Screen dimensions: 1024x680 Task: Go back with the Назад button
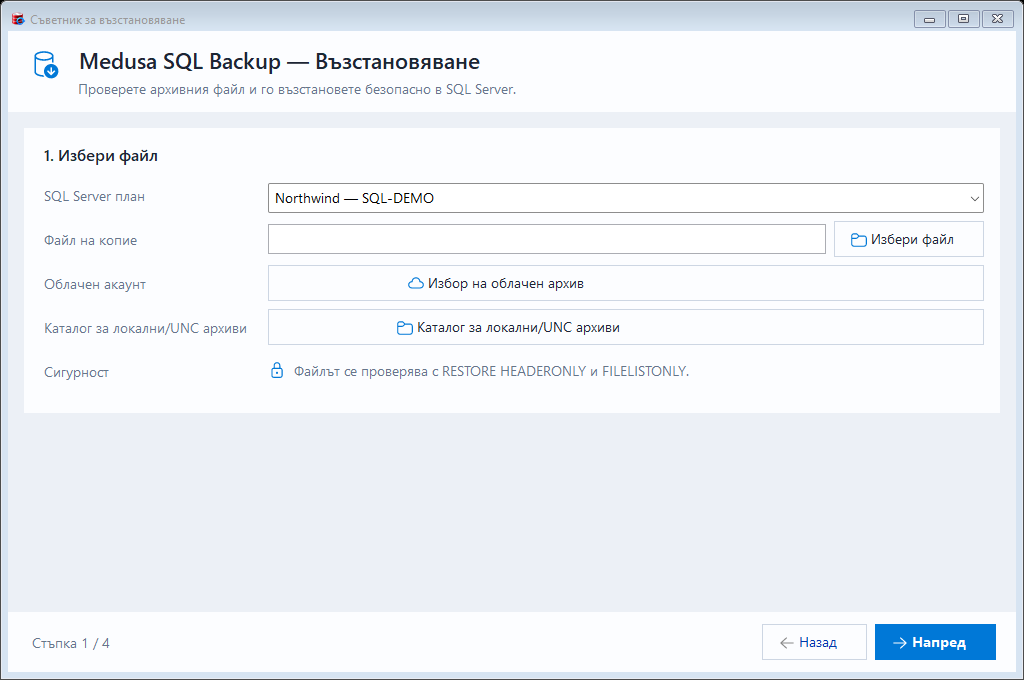pos(814,642)
